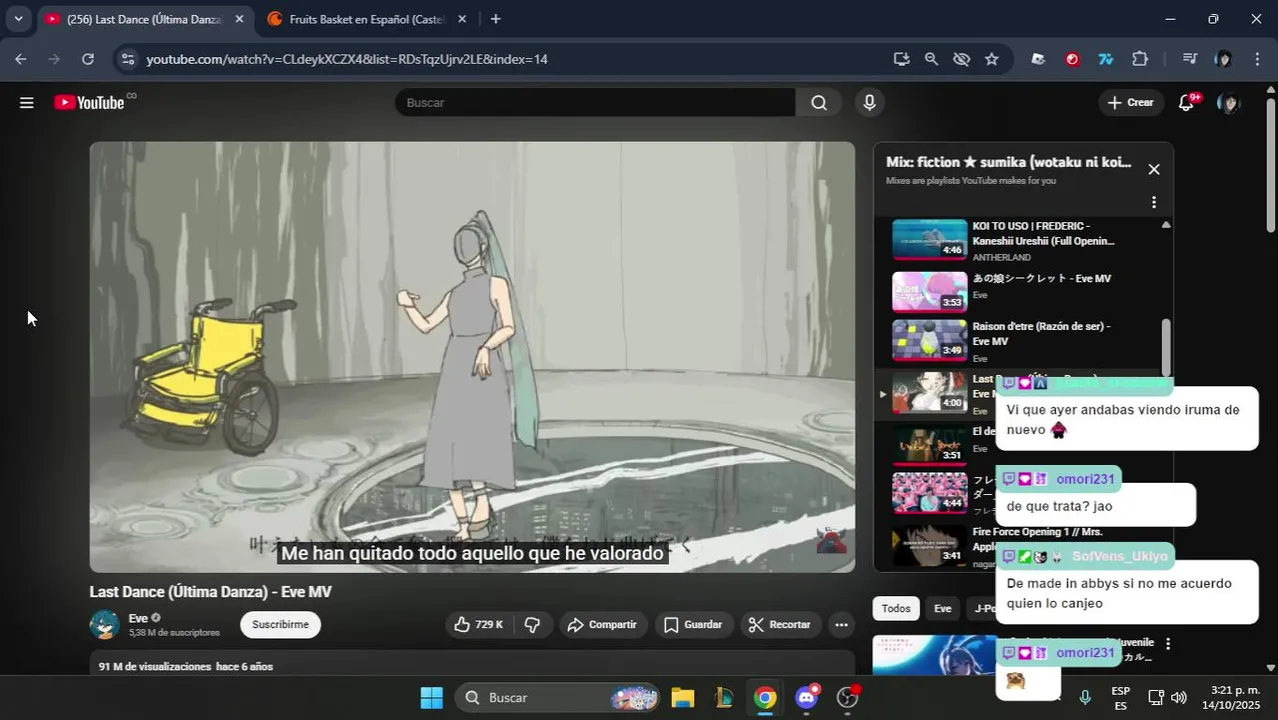This screenshot has width=1278, height=720.
Task: Click the playlist scroll-up arrow
Action: coord(1166,225)
